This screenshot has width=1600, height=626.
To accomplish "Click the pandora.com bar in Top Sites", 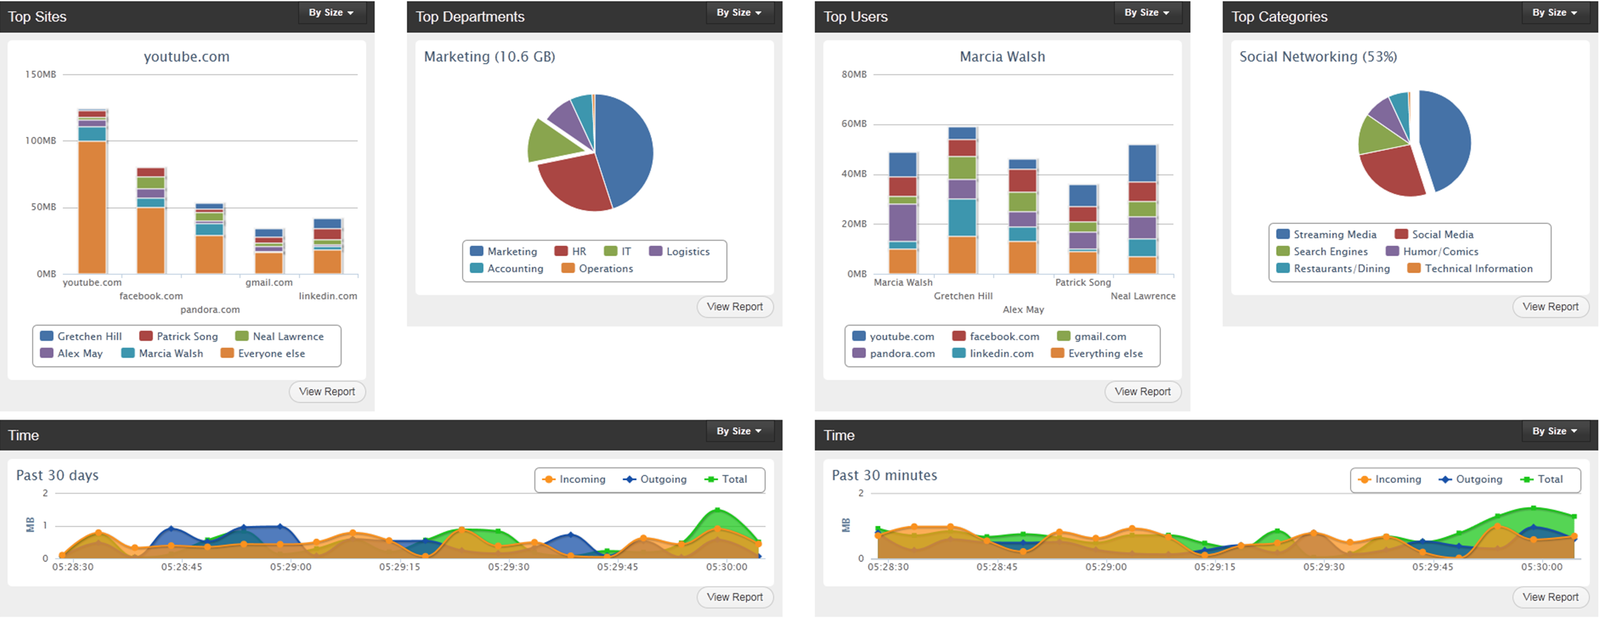I will (x=209, y=238).
